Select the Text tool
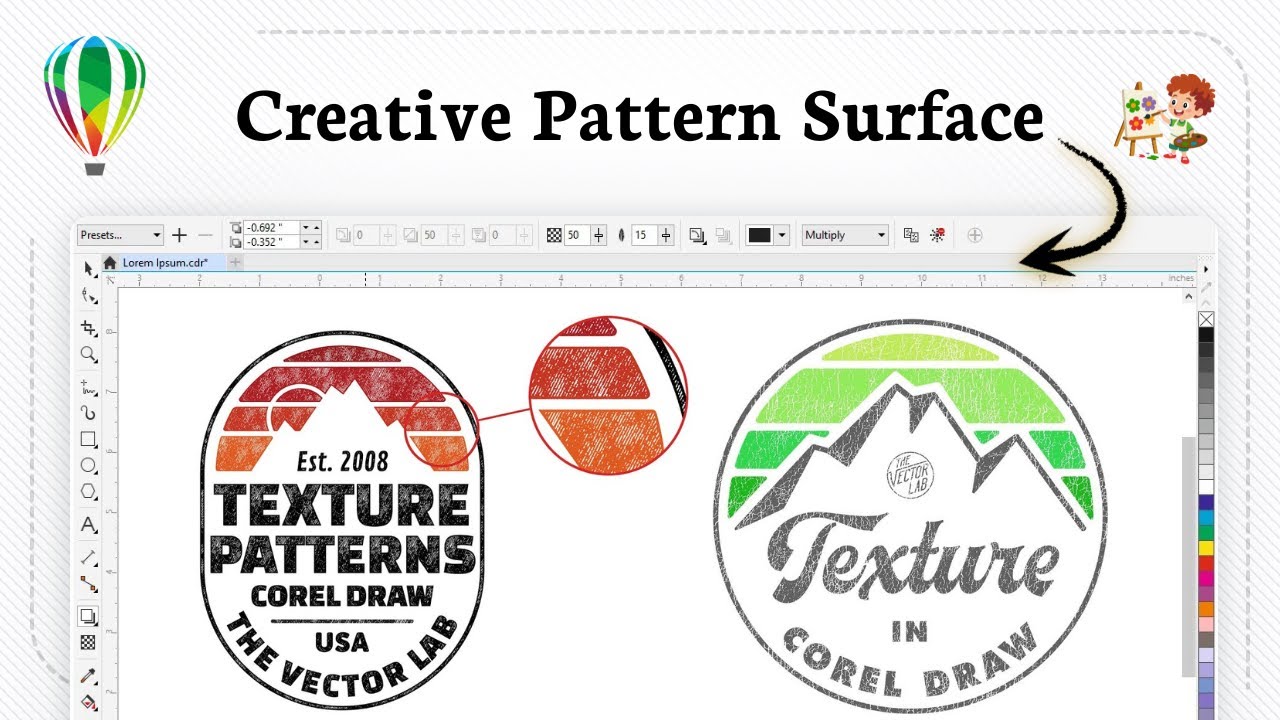 (88, 524)
